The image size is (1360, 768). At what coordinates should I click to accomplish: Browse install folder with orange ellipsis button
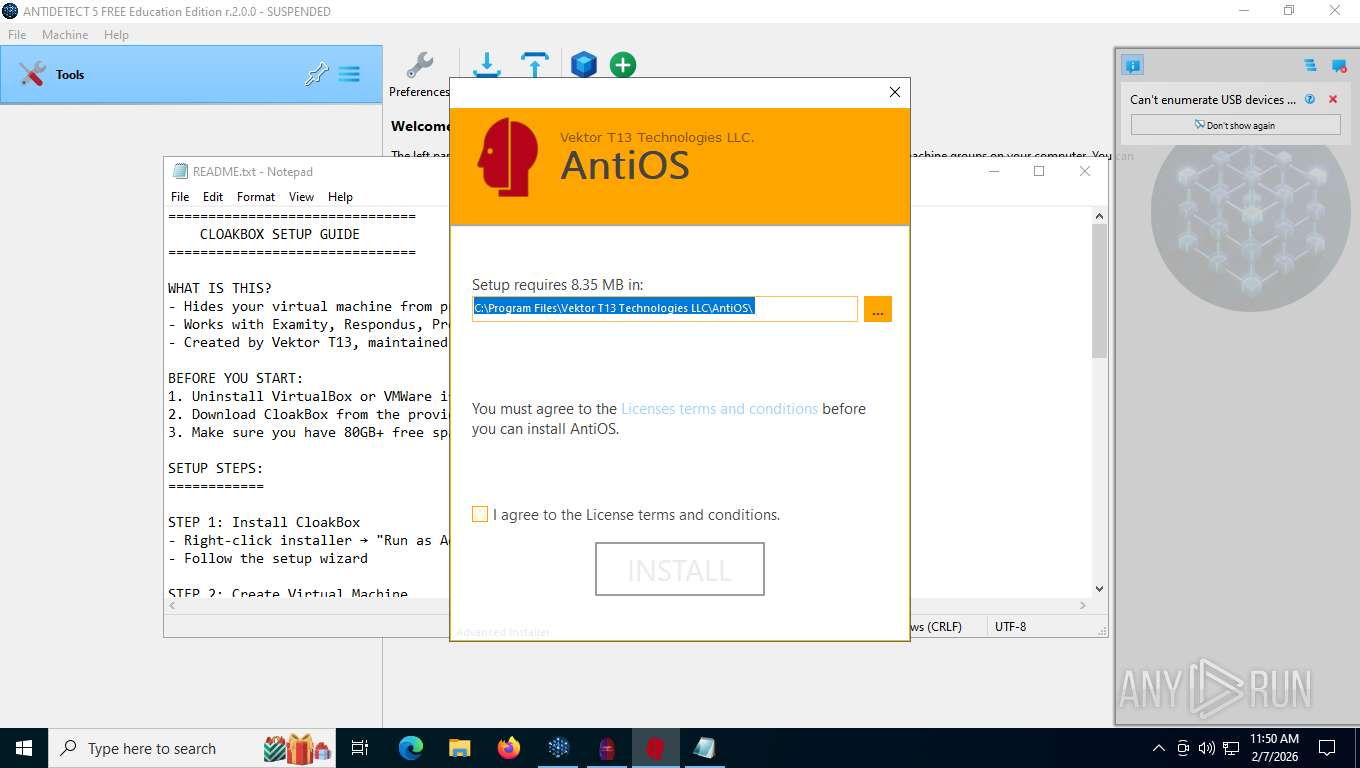(878, 309)
